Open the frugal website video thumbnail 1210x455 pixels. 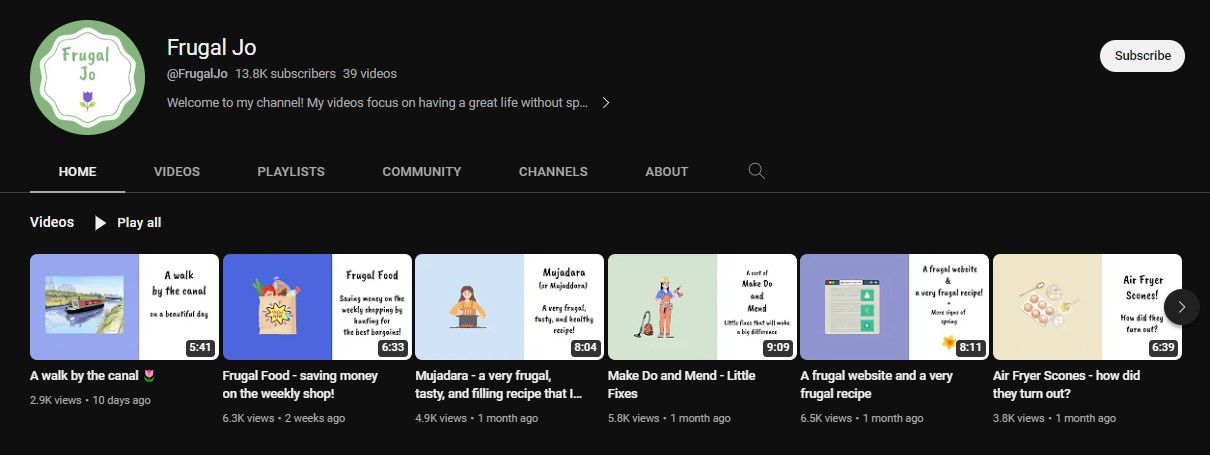(x=895, y=307)
